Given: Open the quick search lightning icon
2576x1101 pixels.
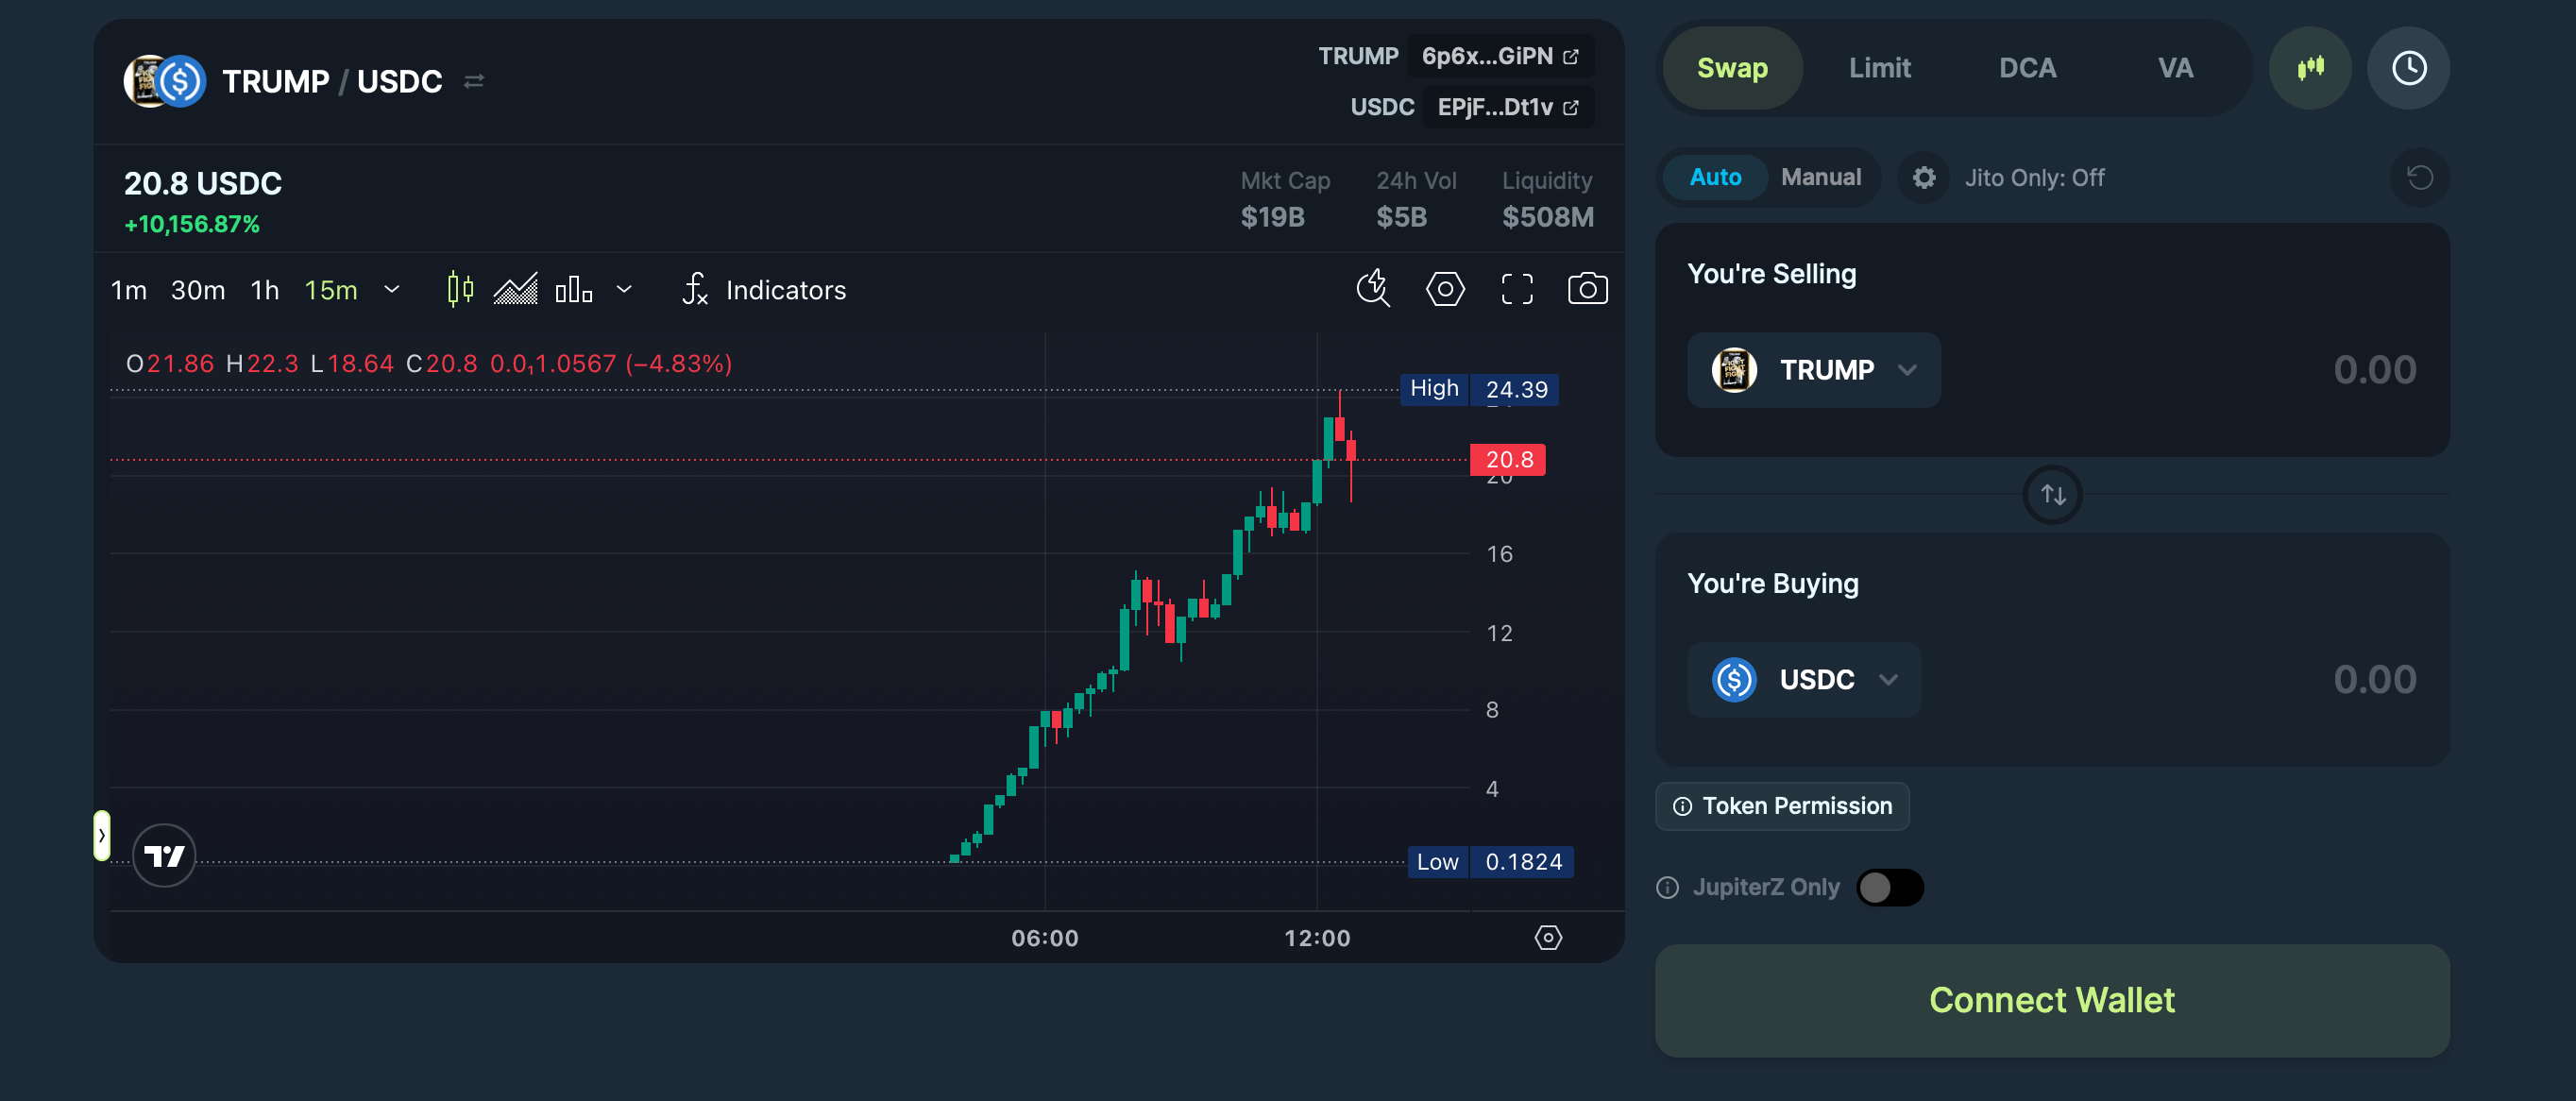Looking at the screenshot, I should tap(1373, 289).
